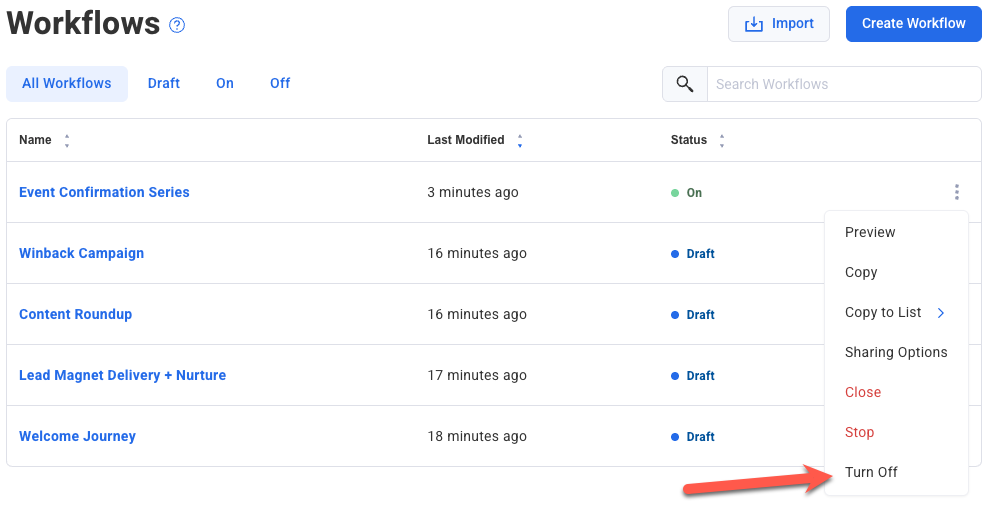
Task: Switch to the Draft tab
Action: coord(164,84)
